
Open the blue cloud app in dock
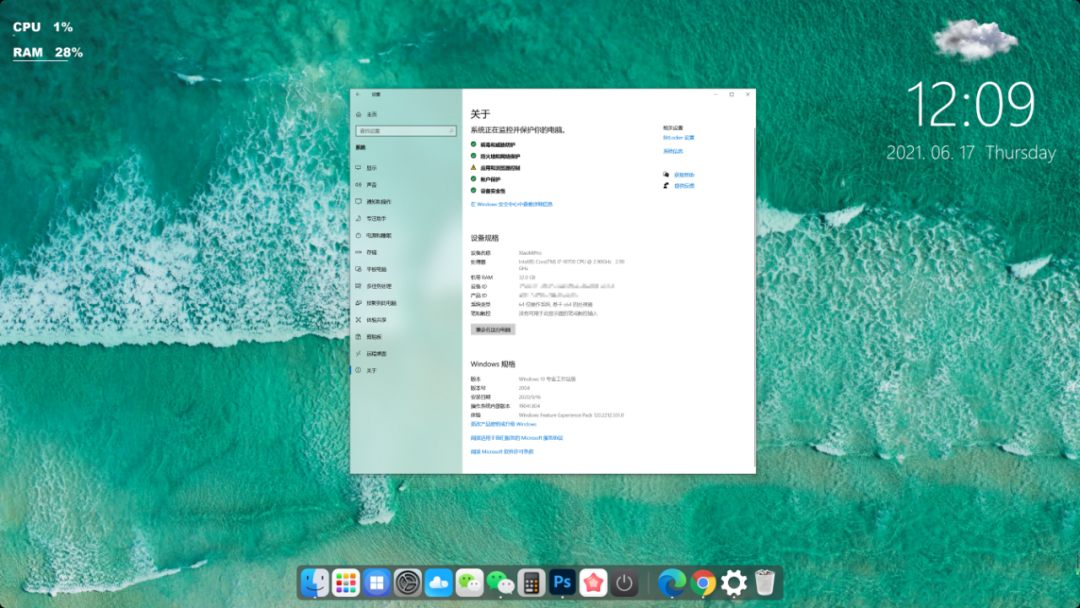439,583
